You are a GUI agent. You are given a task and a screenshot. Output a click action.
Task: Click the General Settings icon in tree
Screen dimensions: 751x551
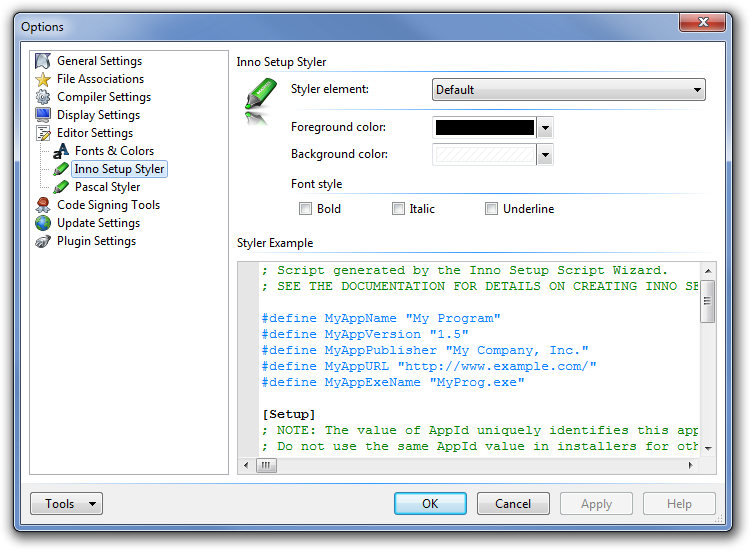click(43, 61)
